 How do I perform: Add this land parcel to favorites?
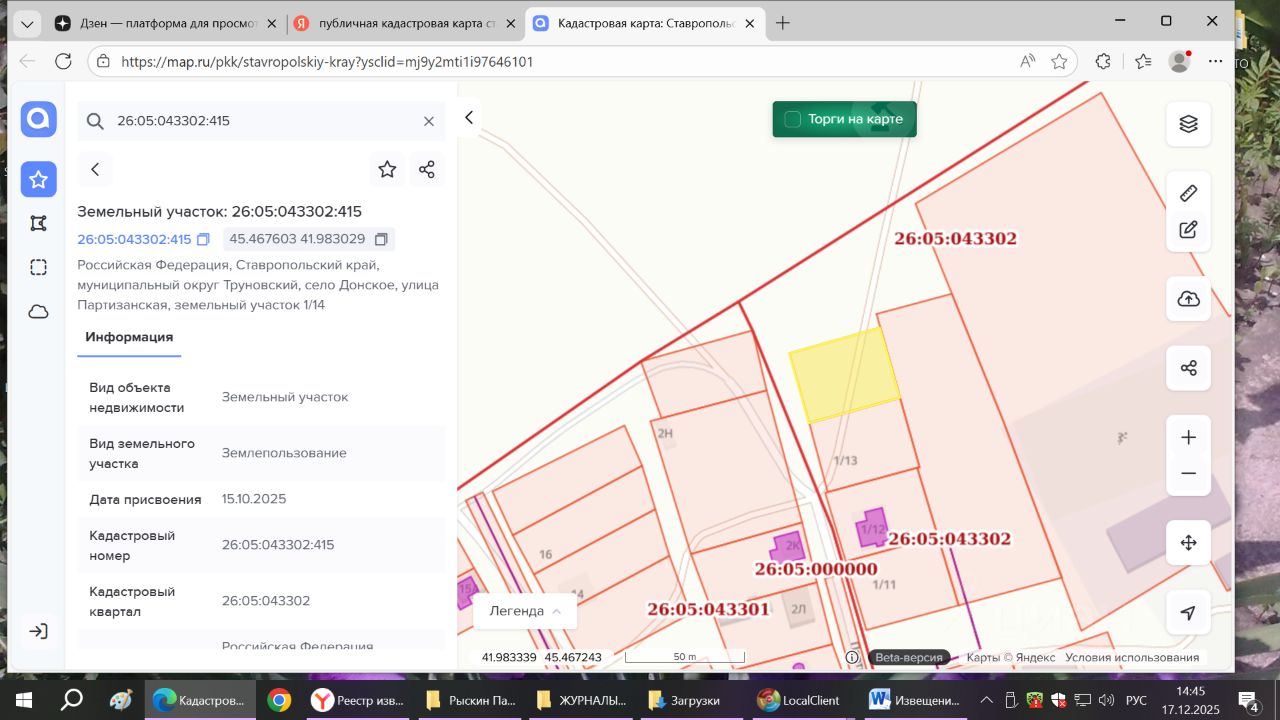pyautogui.click(x=387, y=169)
